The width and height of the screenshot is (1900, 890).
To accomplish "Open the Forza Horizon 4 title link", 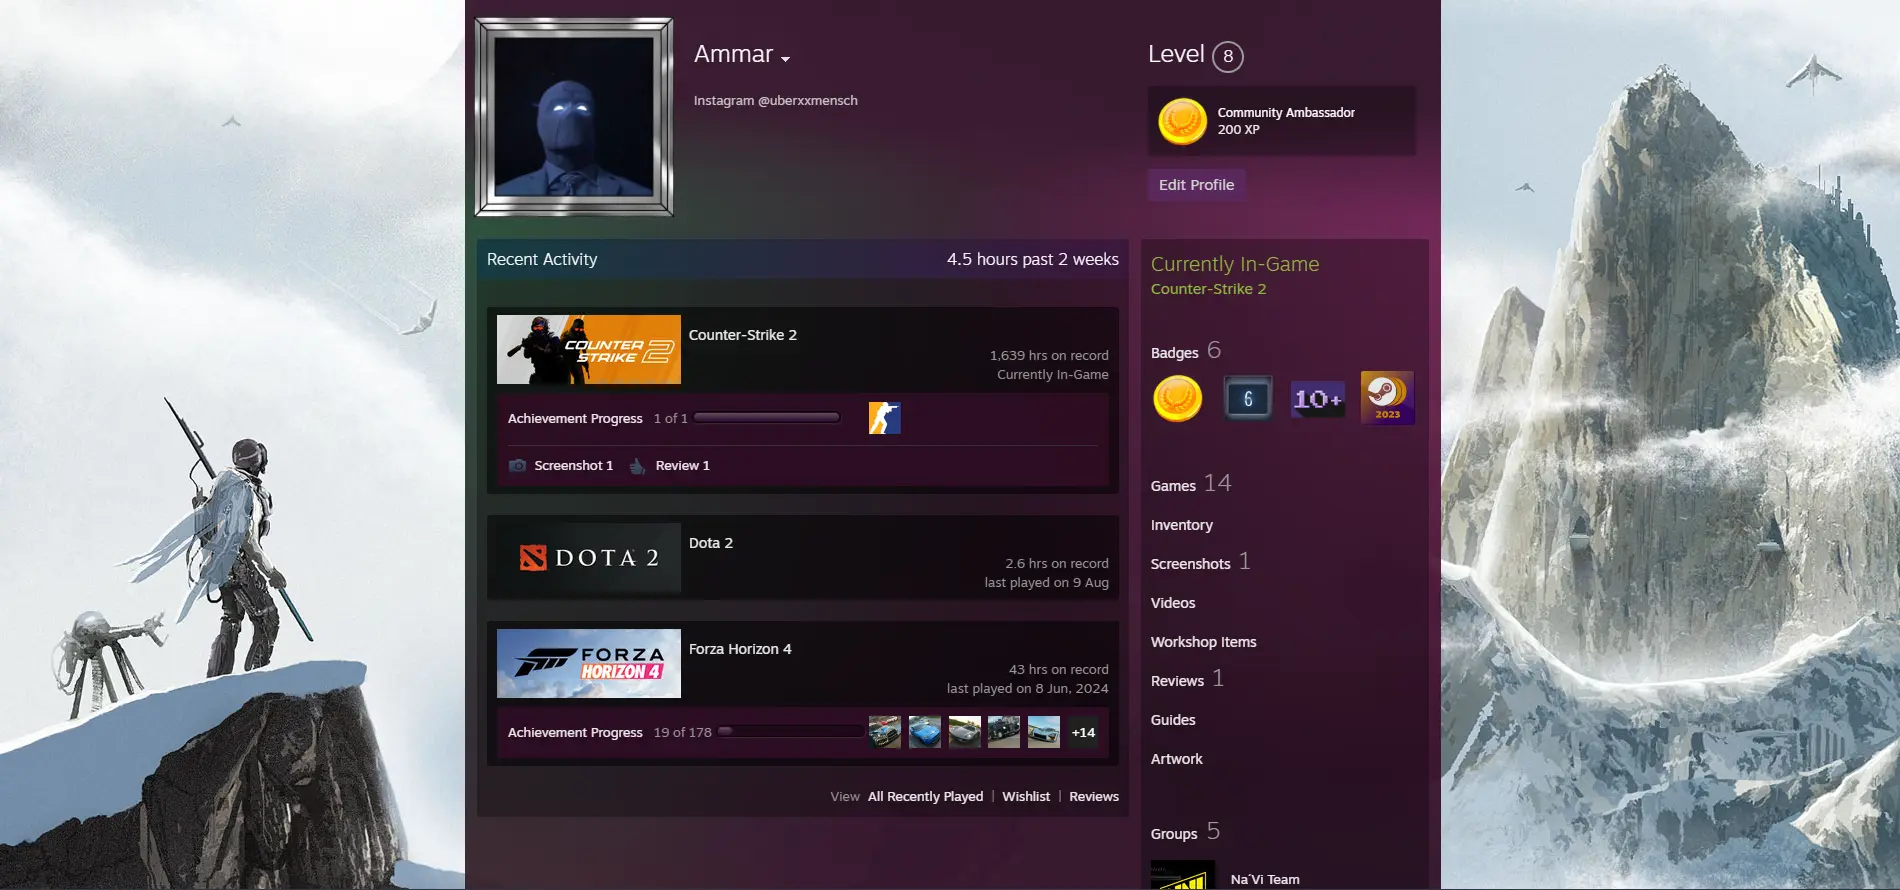I will tap(740, 649).
